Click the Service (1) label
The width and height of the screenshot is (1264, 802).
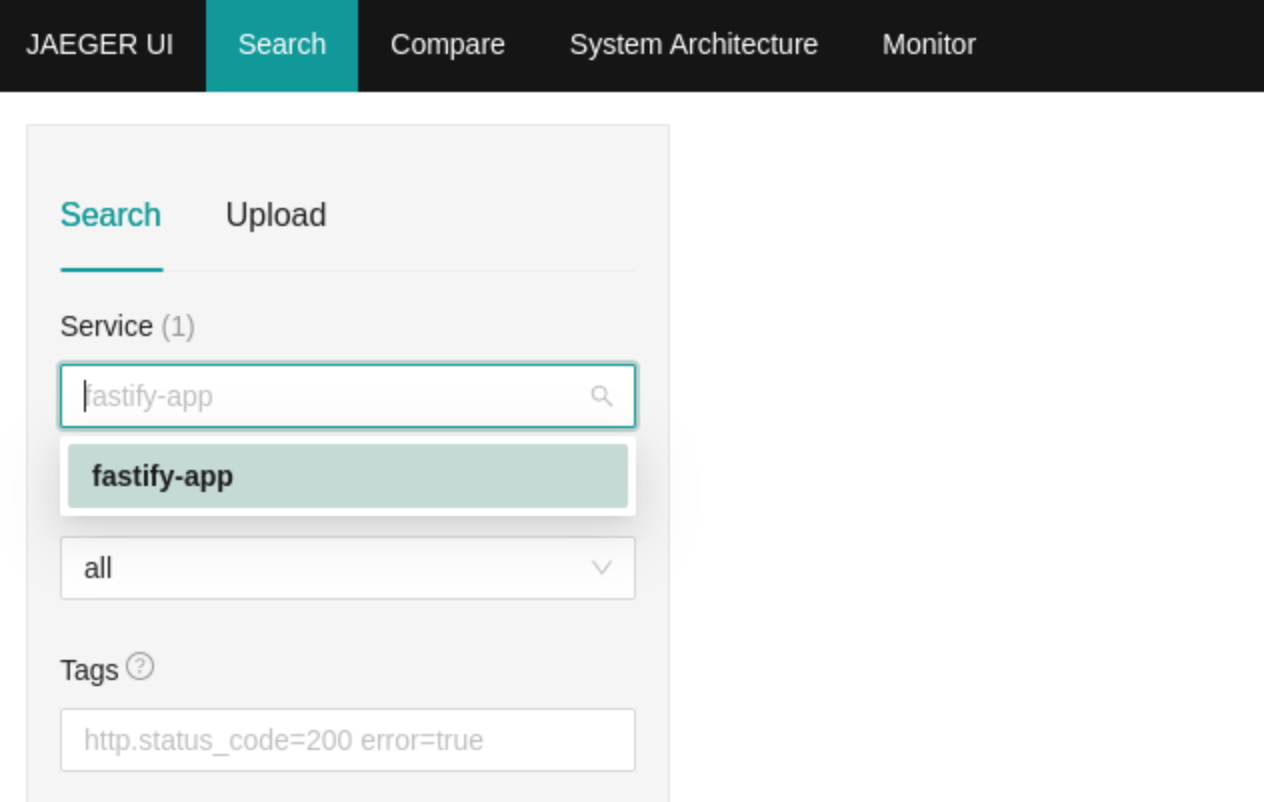[127, 327]
